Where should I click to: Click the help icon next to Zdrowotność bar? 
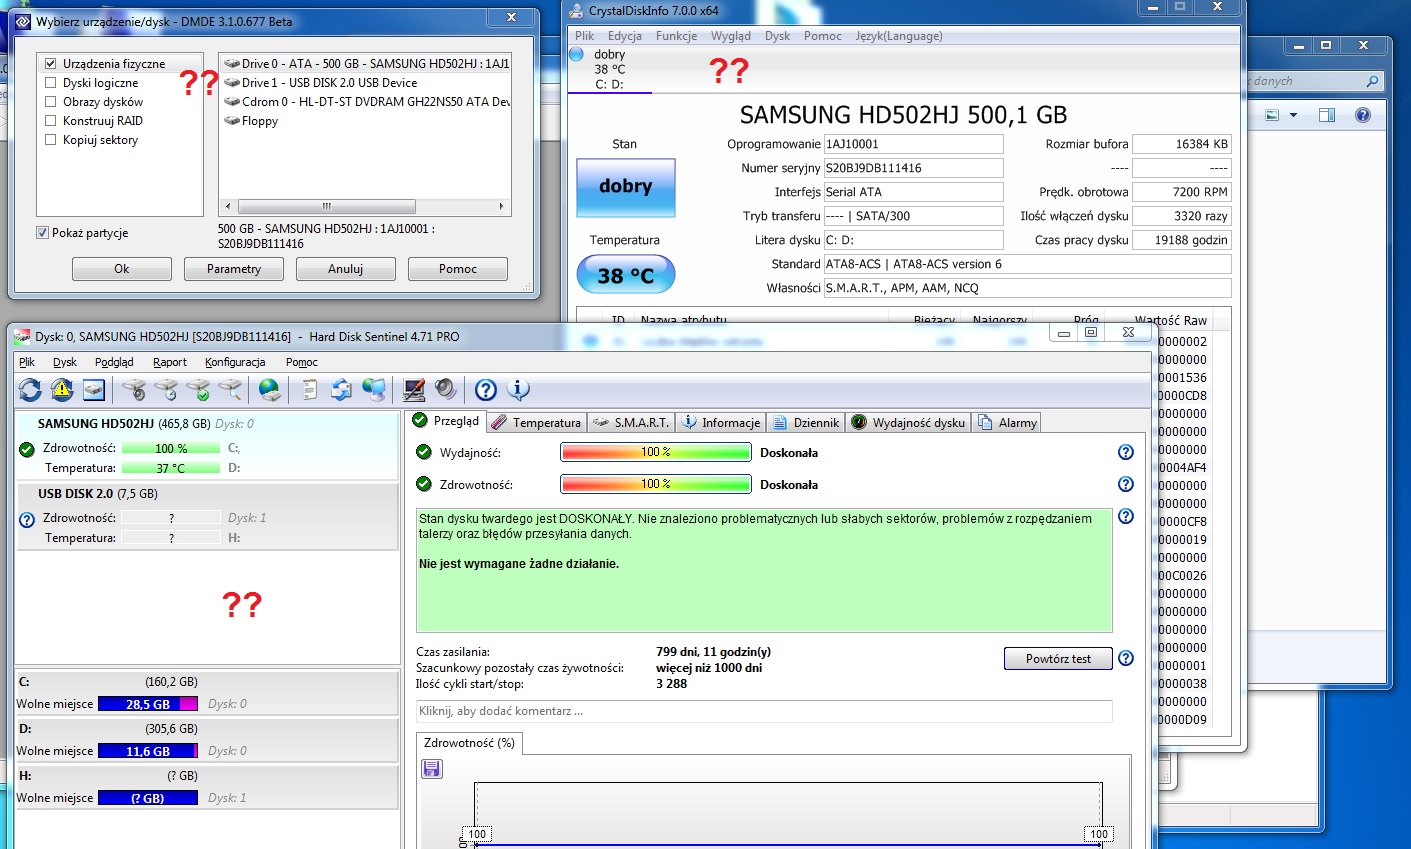coord(1126,484)
